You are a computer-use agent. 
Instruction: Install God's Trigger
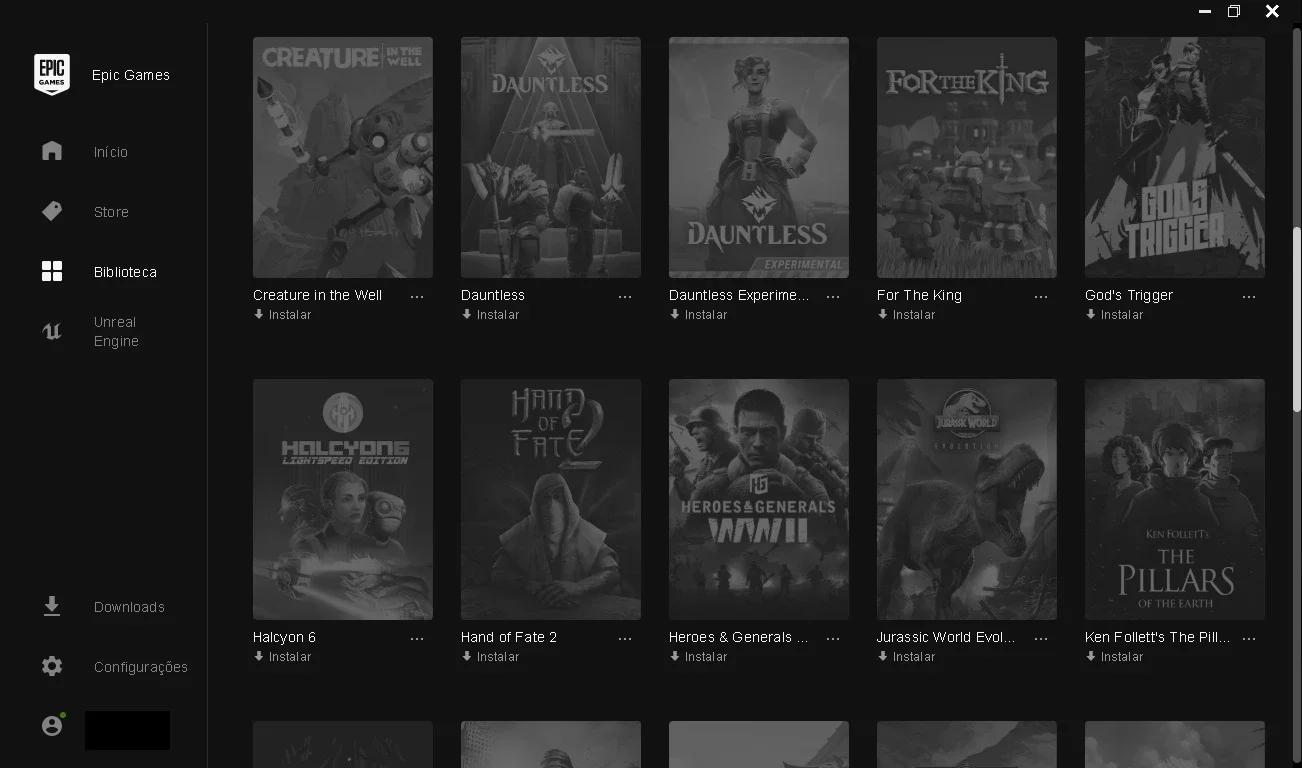click(x=1114, y=315)
